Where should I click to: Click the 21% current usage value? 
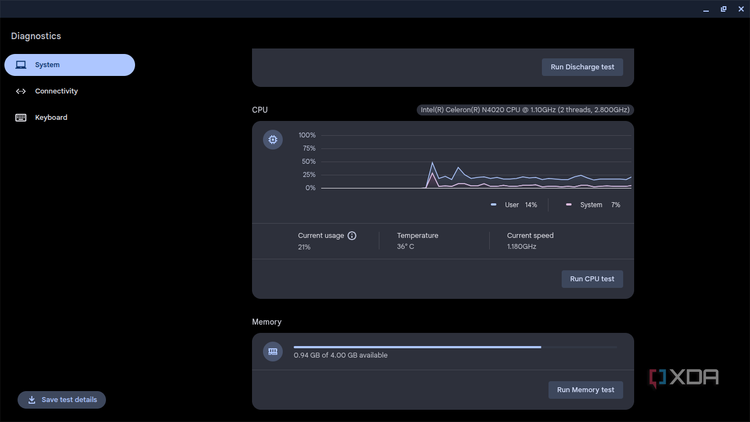coord(304,247)
